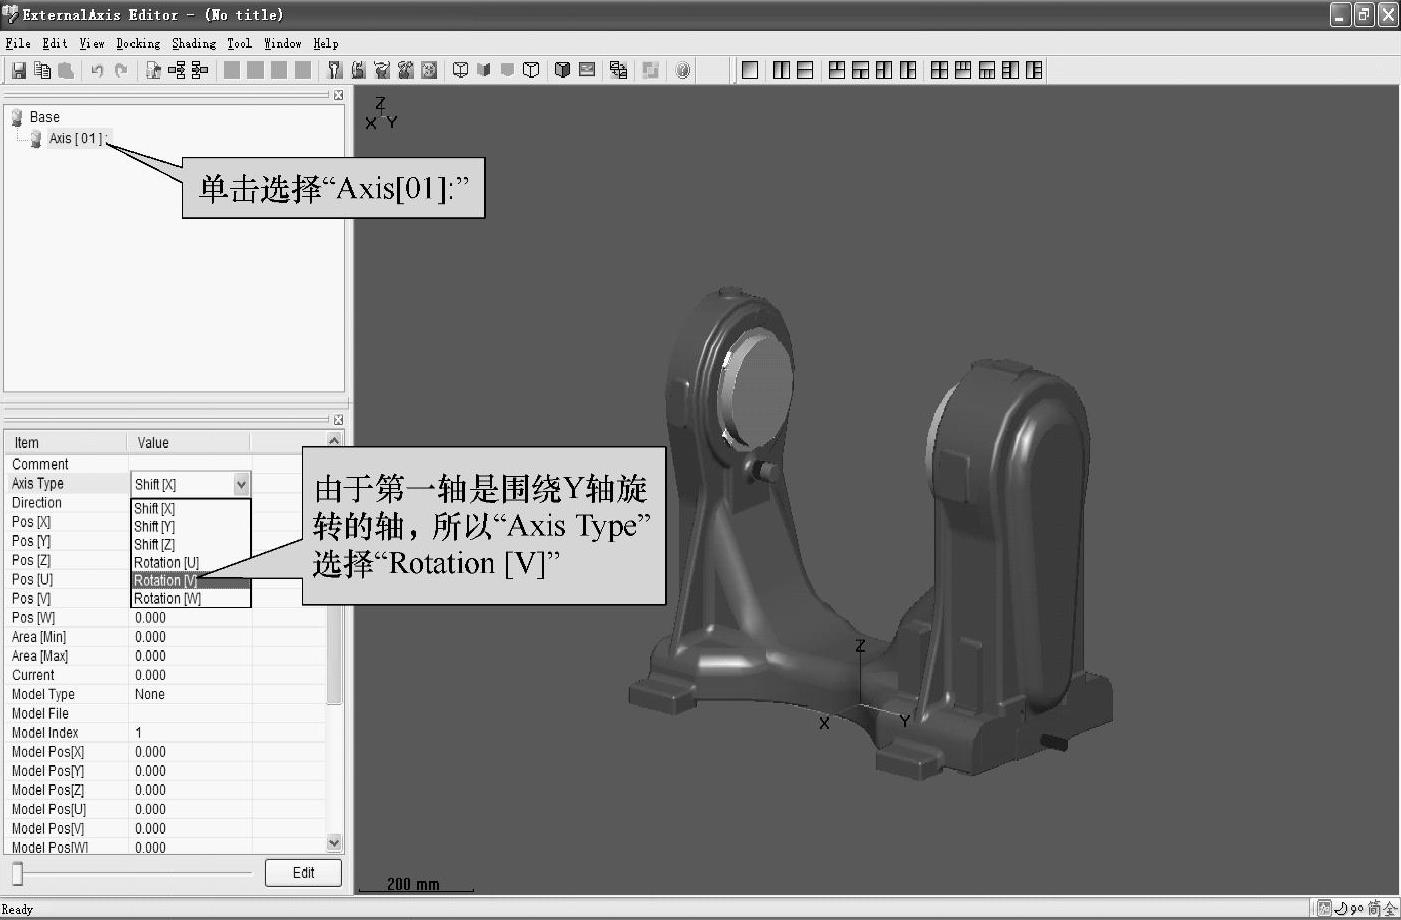Open the Help menu
The width and height of the screenshot is (1401, 920).
pos(326,43)
